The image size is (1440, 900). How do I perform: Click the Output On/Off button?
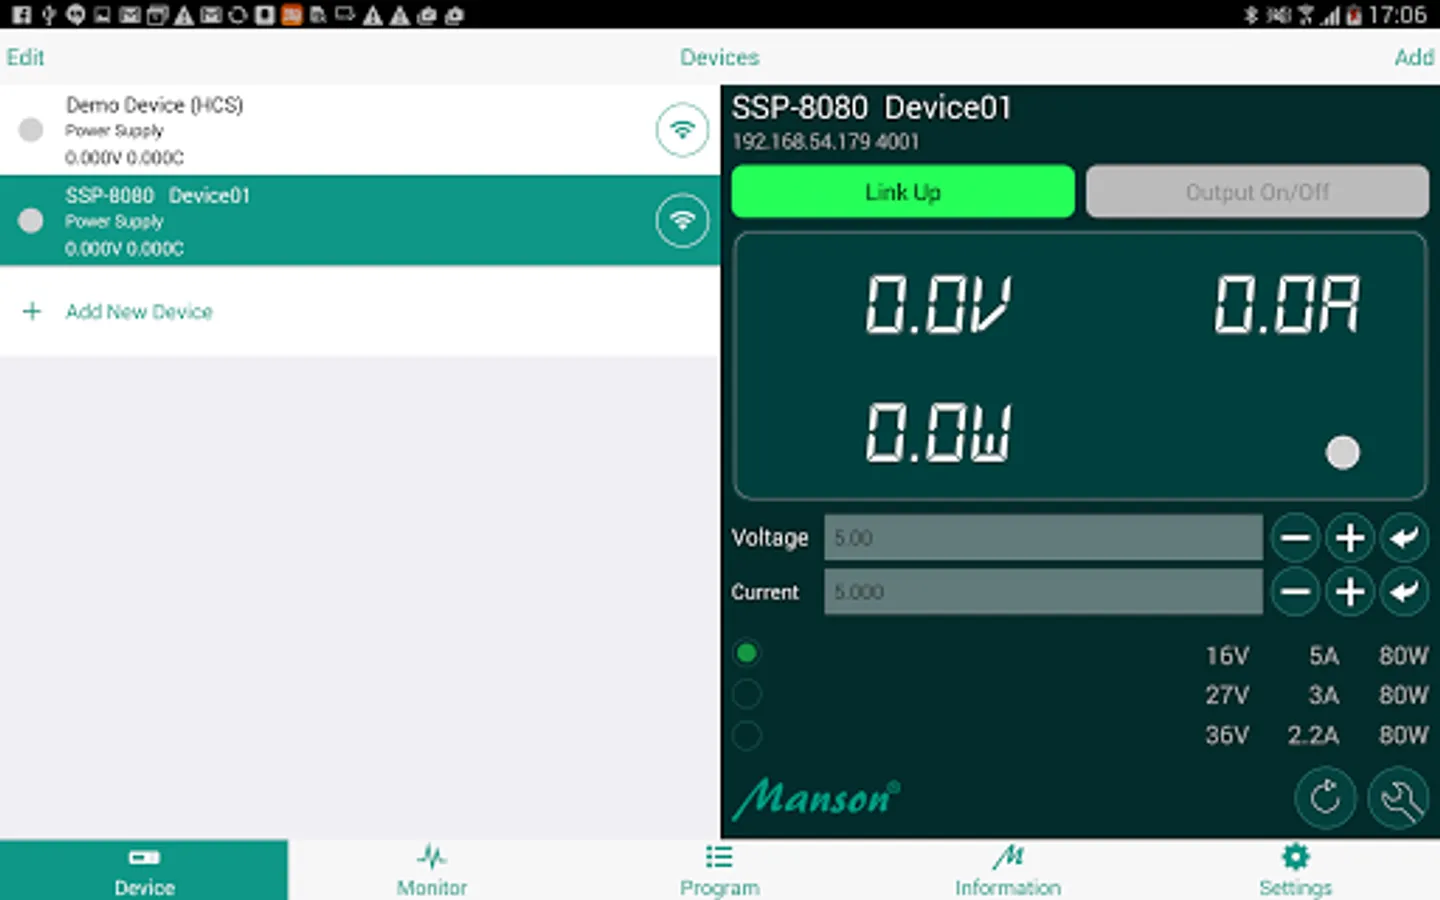(1257, 192)
